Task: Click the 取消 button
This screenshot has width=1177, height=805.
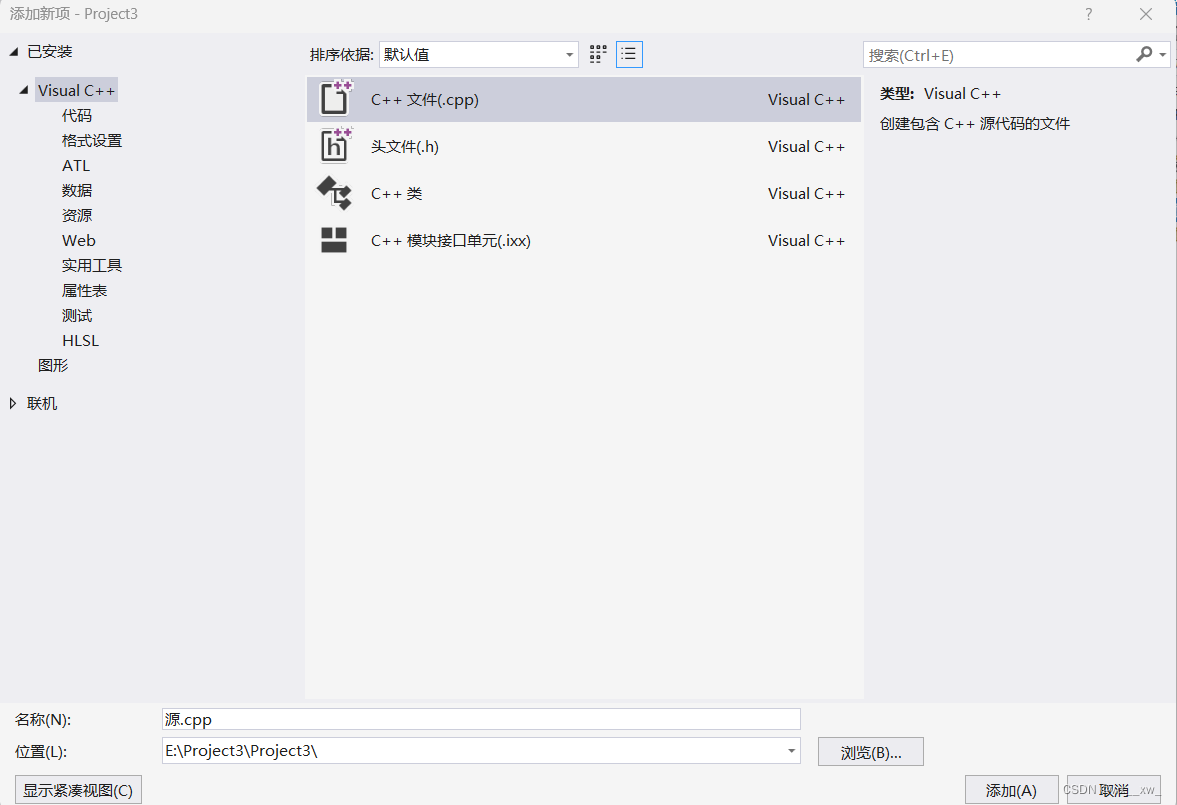Action: (x=1114, y=790)
